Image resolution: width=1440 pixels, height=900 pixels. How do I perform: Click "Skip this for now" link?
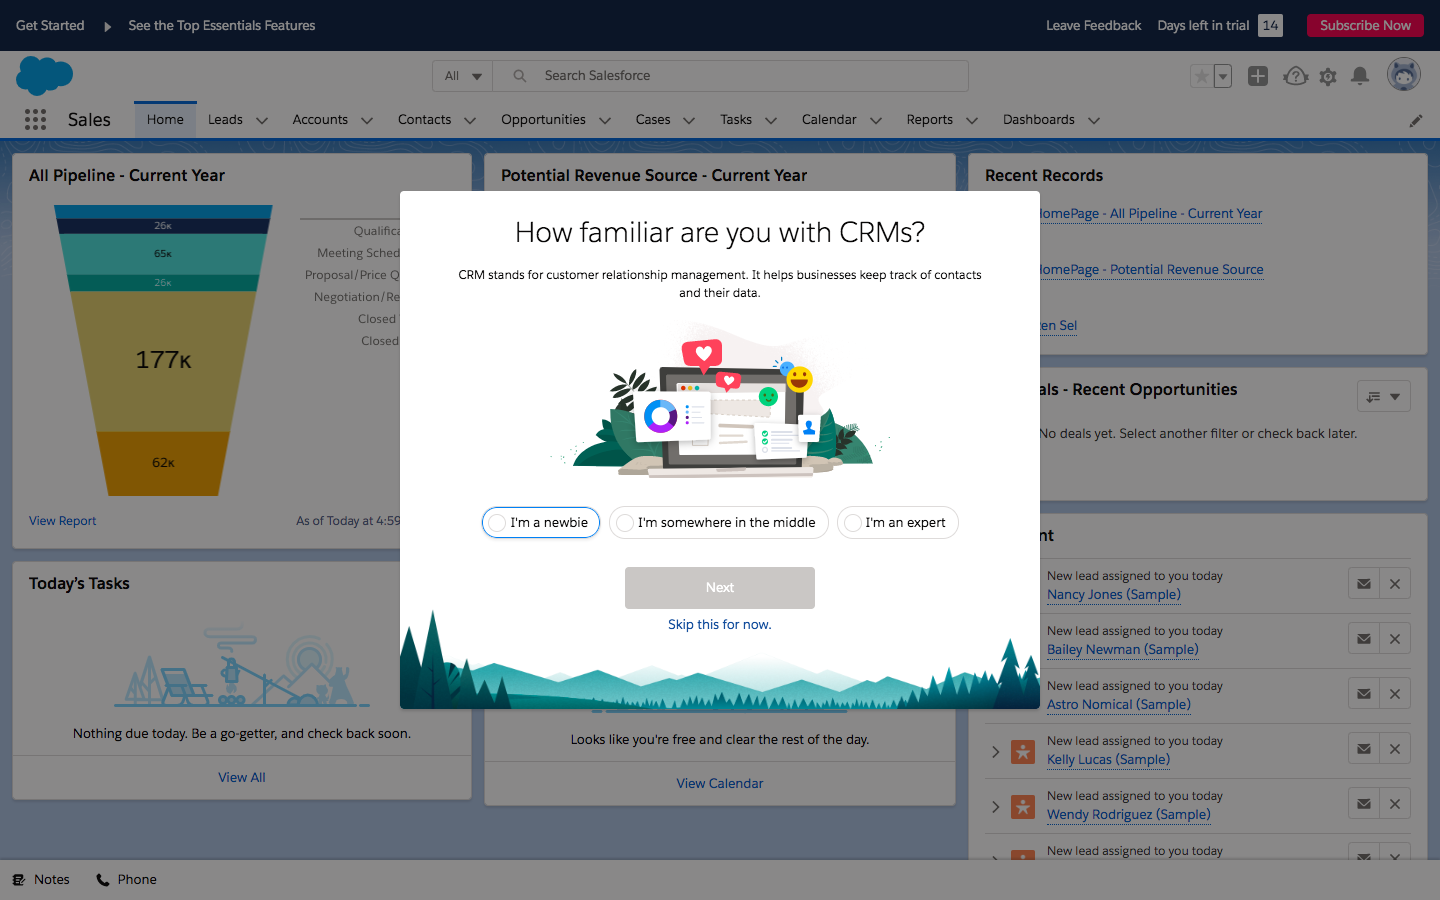click(x=719, y=625)
